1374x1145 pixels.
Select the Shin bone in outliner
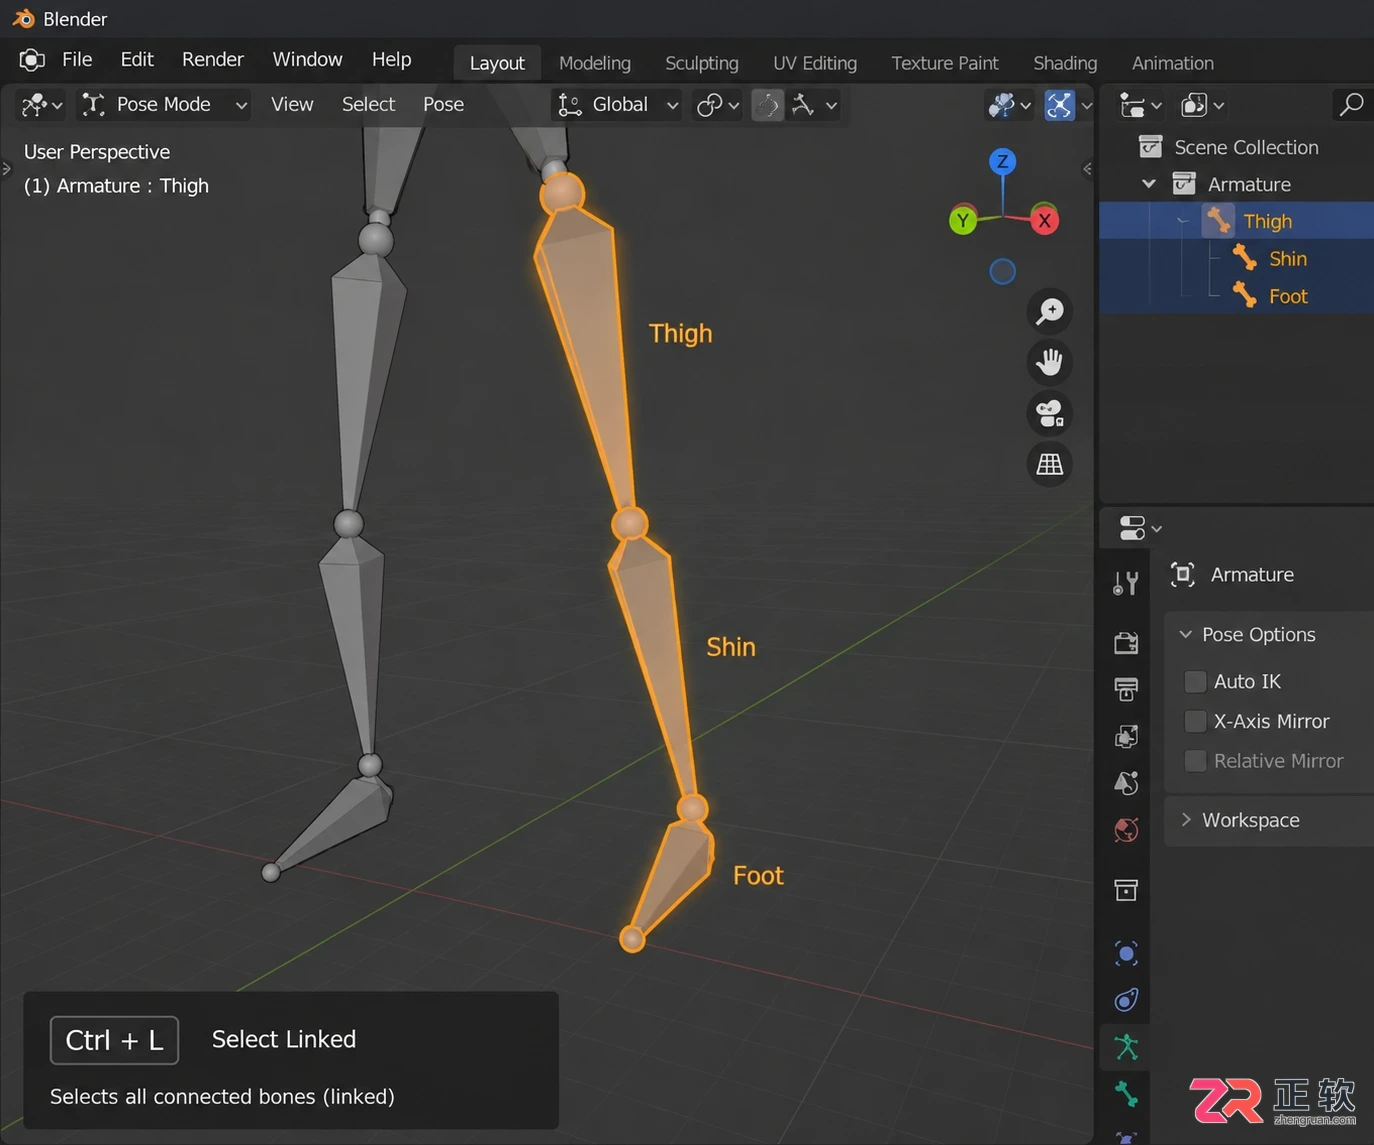tap(1287, 259)
